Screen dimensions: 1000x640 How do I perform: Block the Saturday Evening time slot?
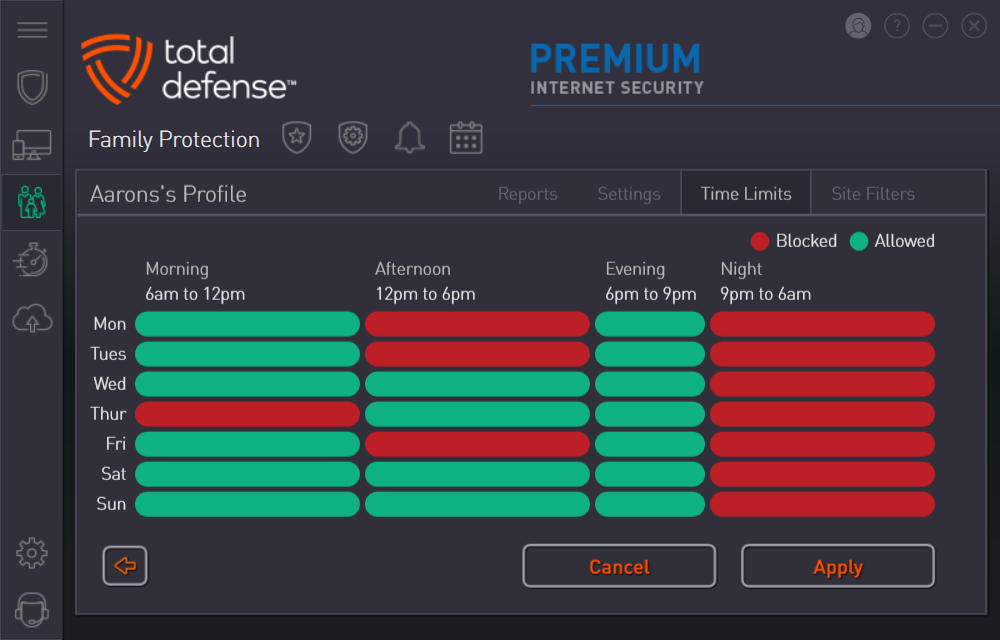point(650,473)
